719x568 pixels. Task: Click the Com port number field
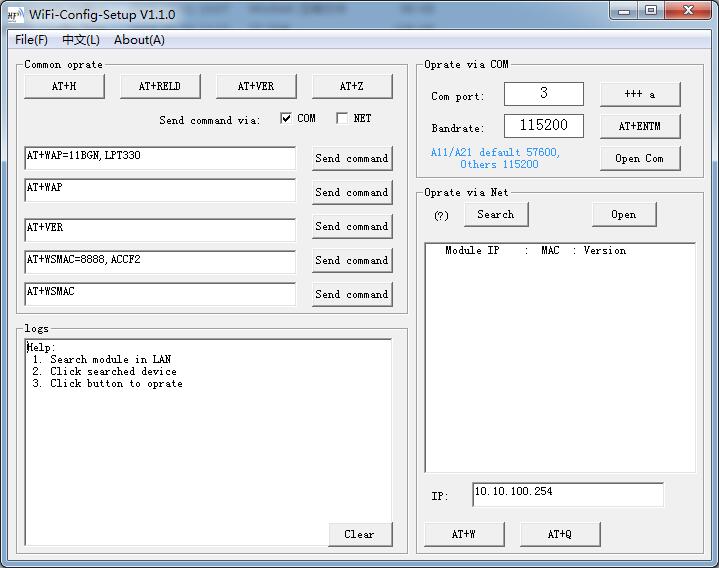pyautogui.click(x=543, y=93)
